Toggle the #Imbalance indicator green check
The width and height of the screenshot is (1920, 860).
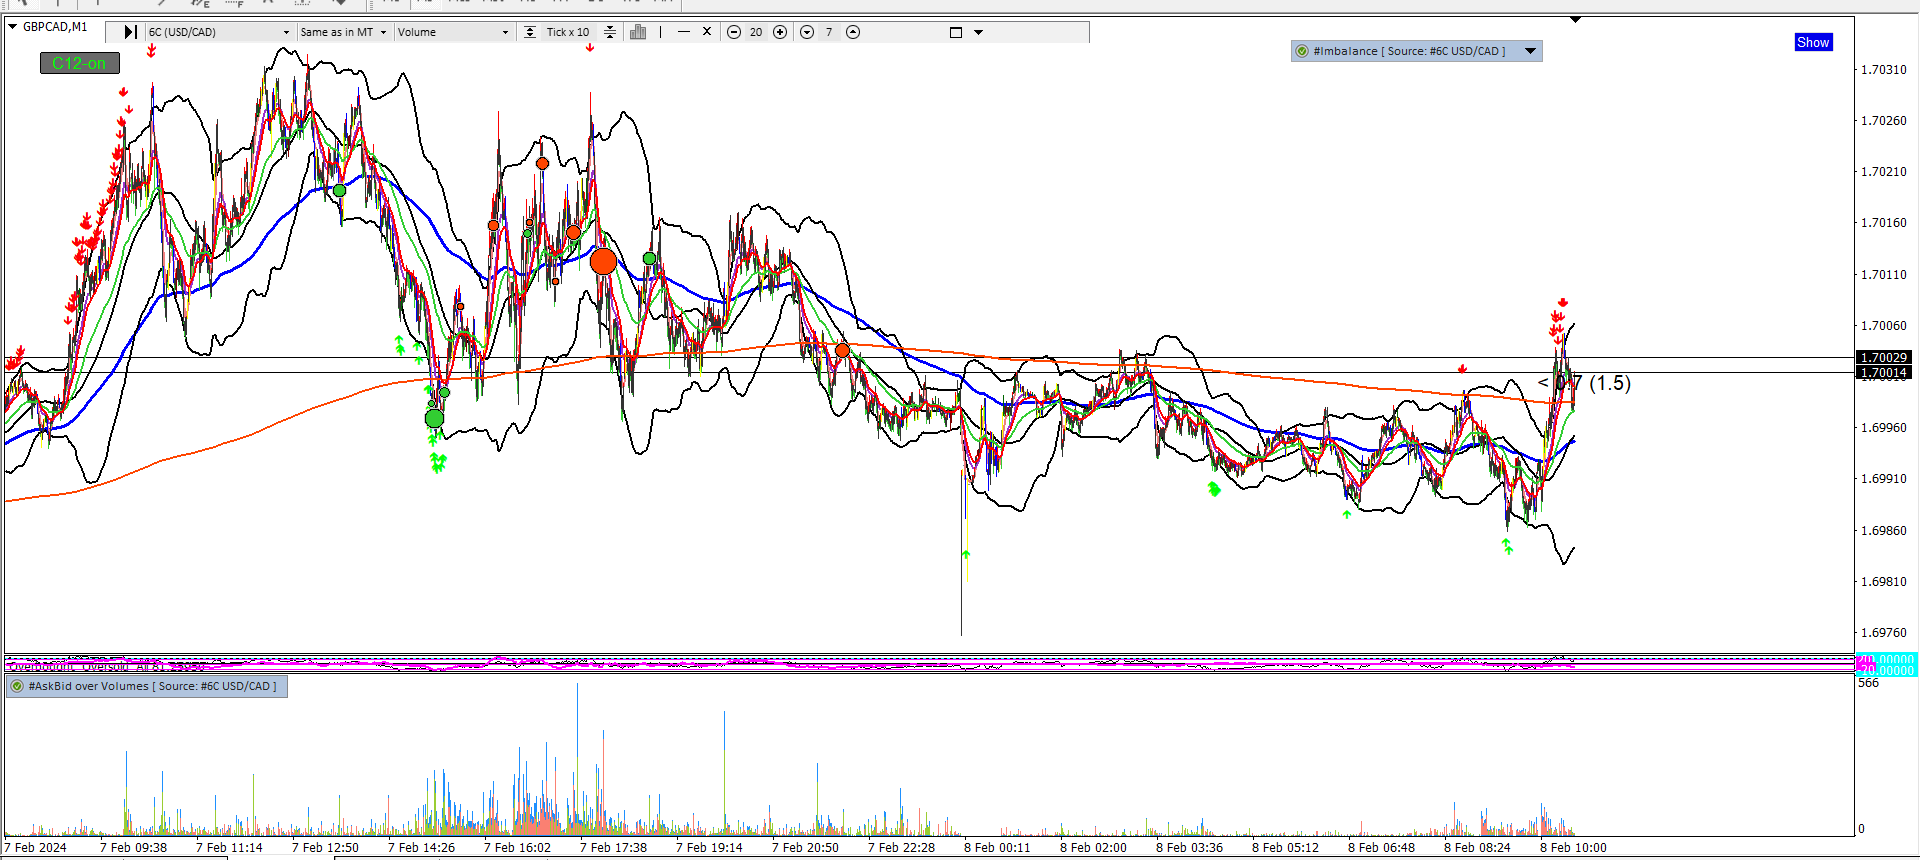click(1302, 51)
